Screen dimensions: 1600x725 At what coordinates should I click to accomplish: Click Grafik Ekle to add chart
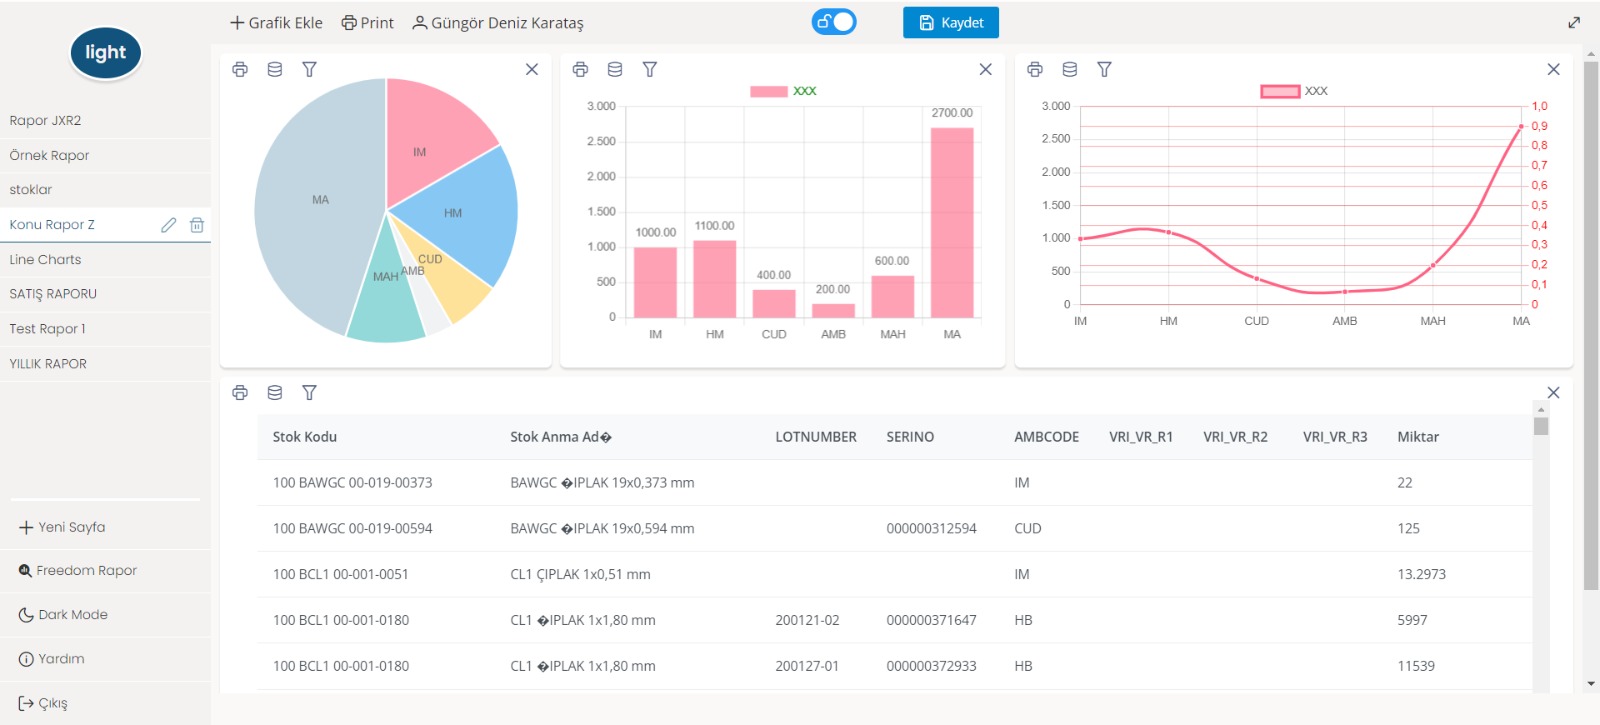point(276,22)
